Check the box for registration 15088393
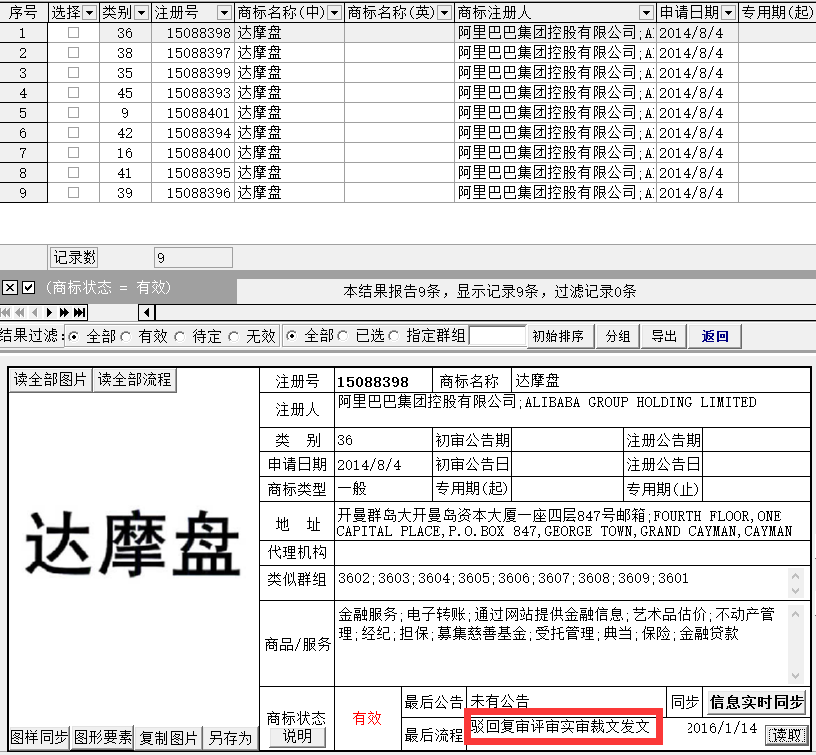 click(x=73, y=93)
